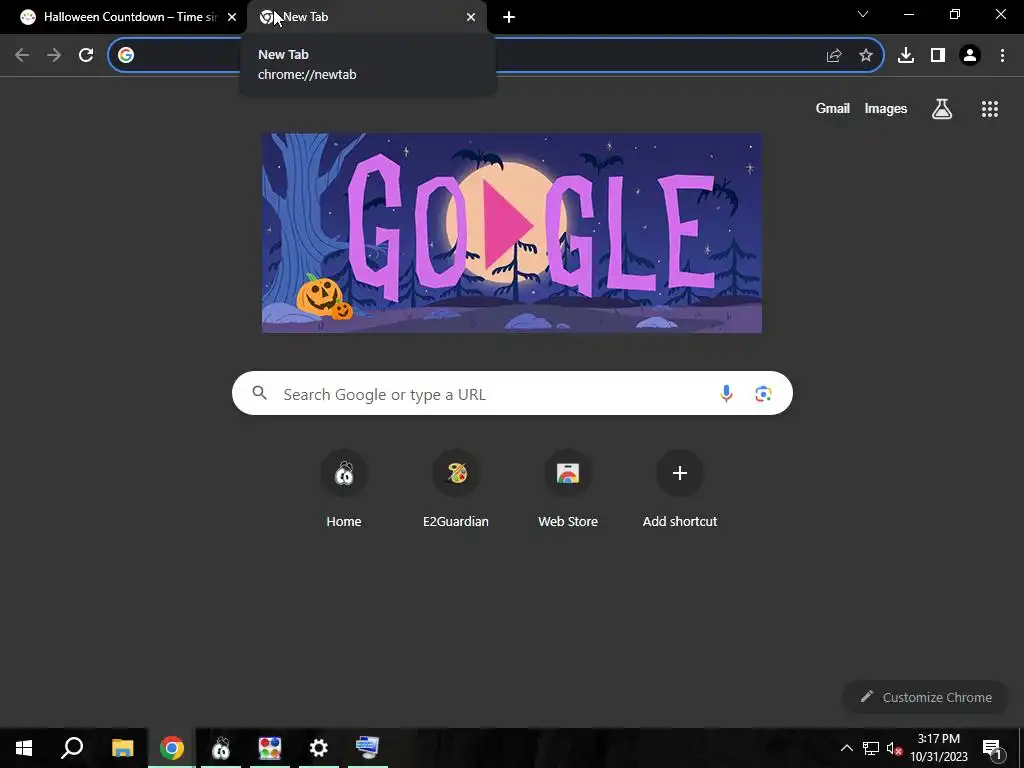Open Search Labs flask icon
The width and height of the screenshot is (1024, 768).
942,109
